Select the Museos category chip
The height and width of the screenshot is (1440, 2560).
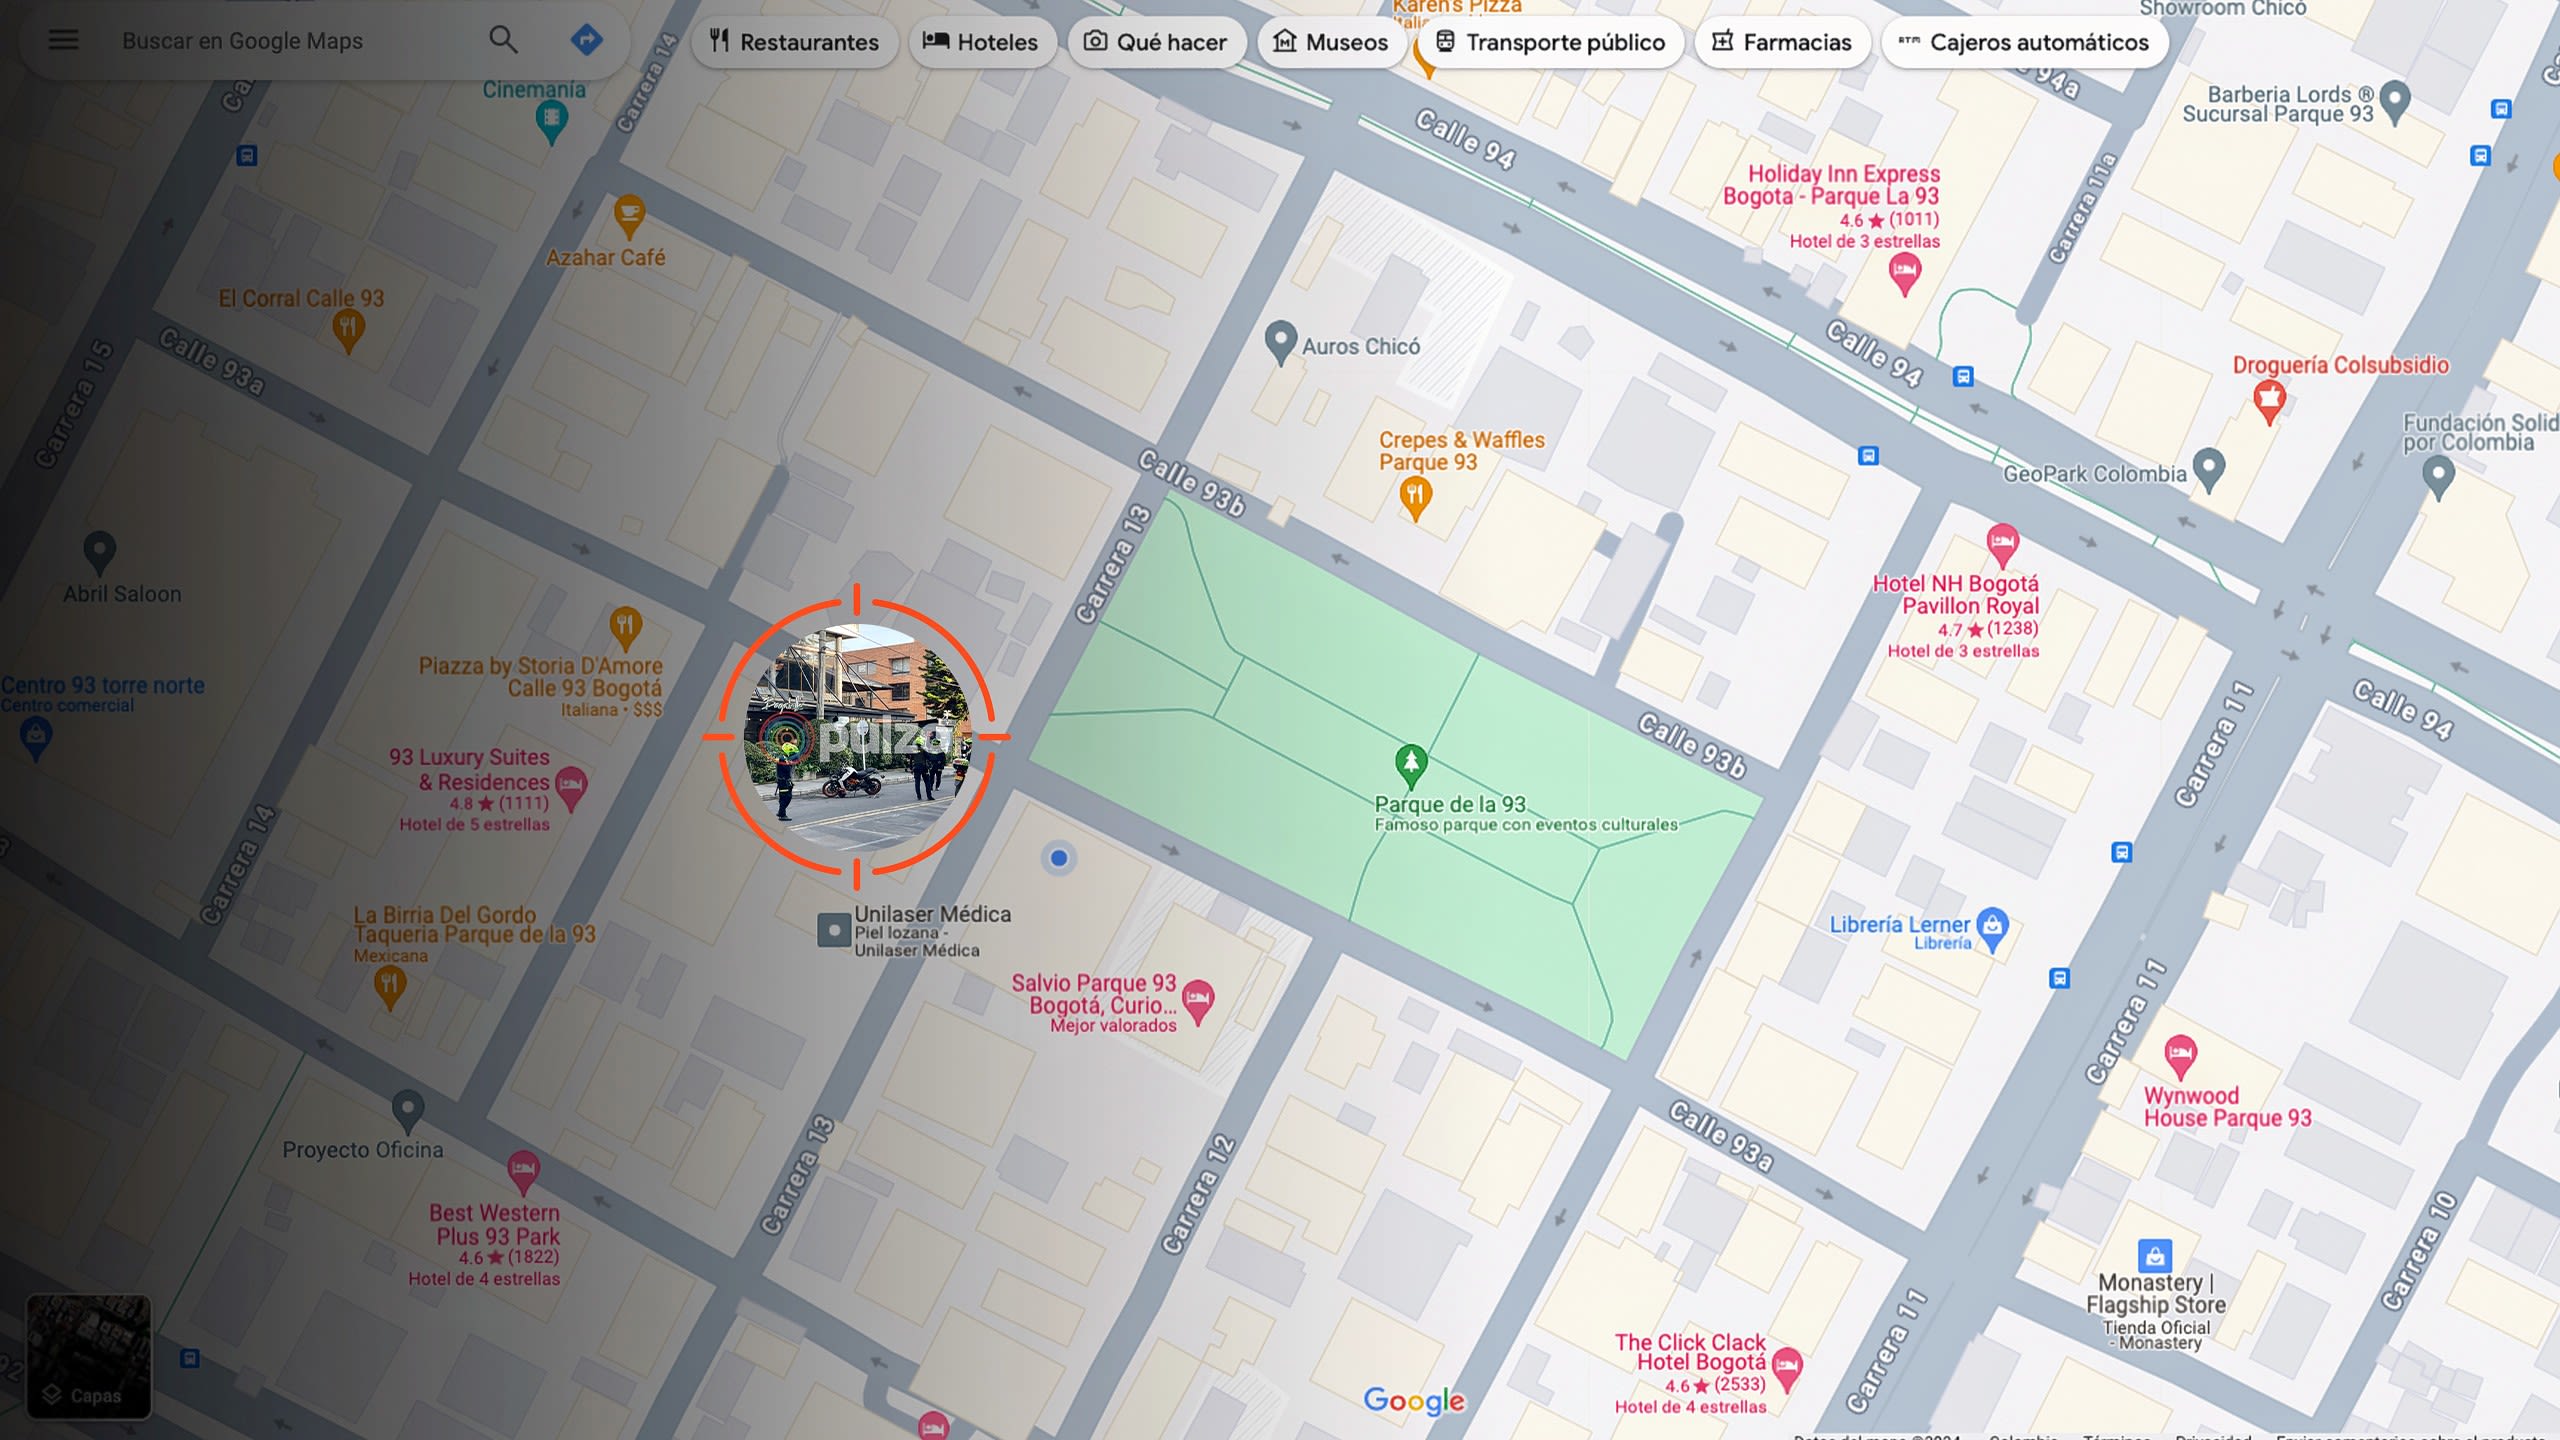point(1331,42)
